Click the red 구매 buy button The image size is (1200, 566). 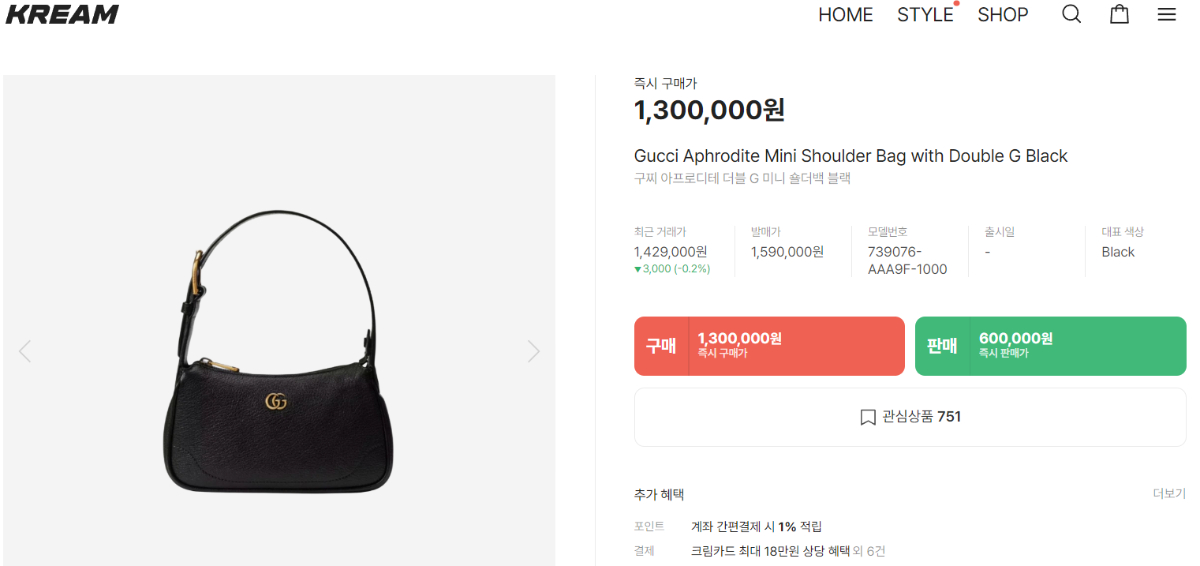click(769, 346)
